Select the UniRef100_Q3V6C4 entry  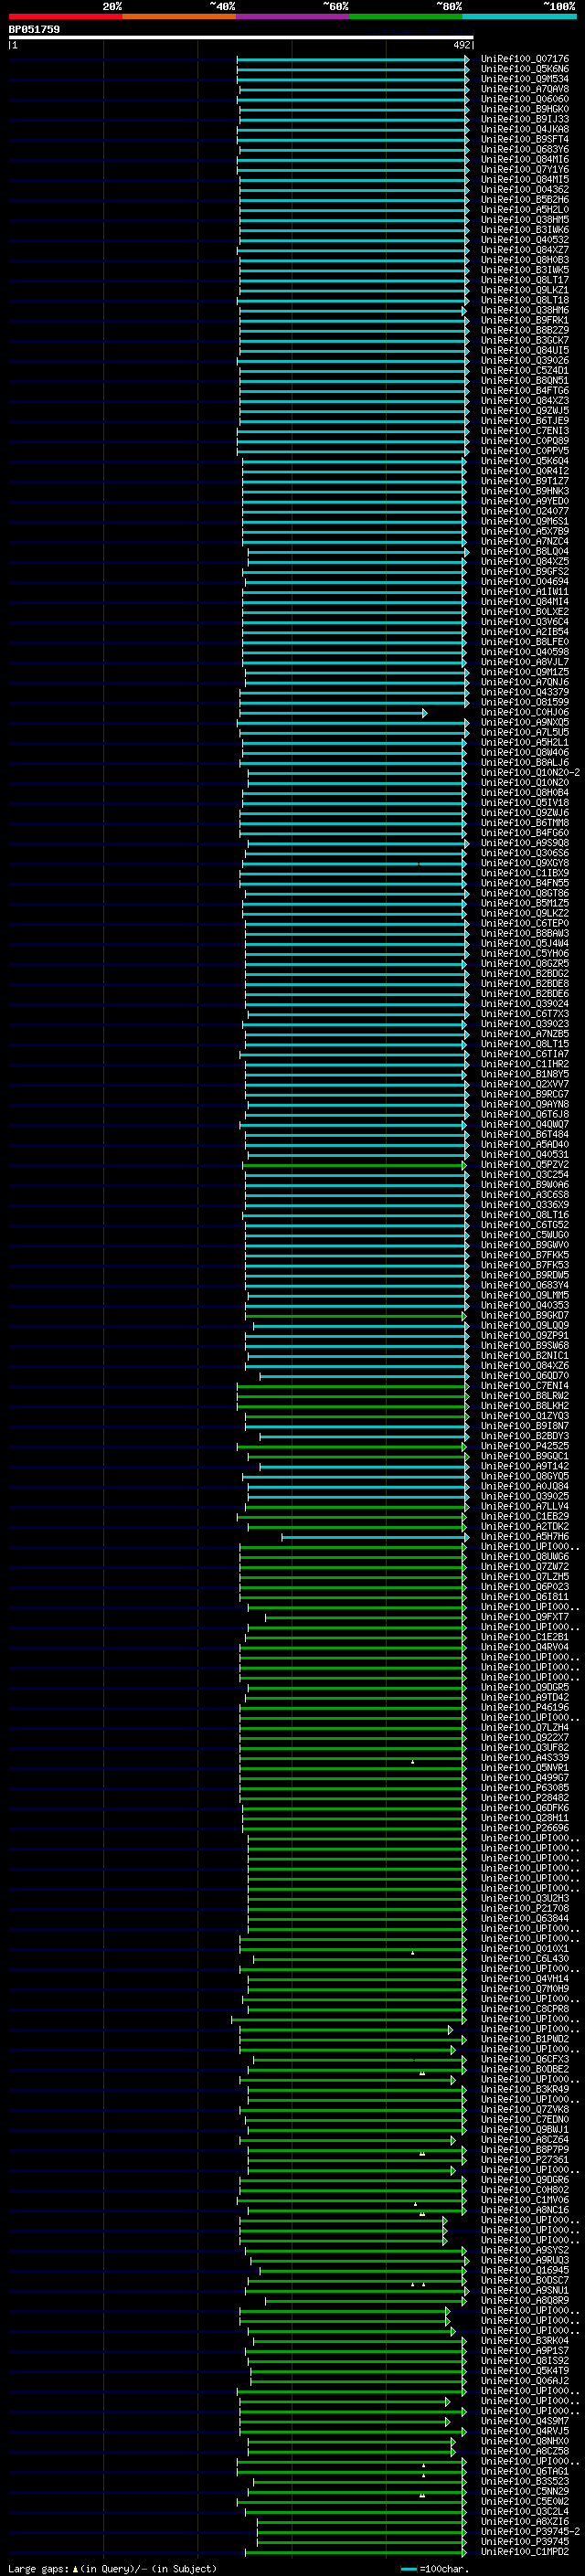(525, 622)
